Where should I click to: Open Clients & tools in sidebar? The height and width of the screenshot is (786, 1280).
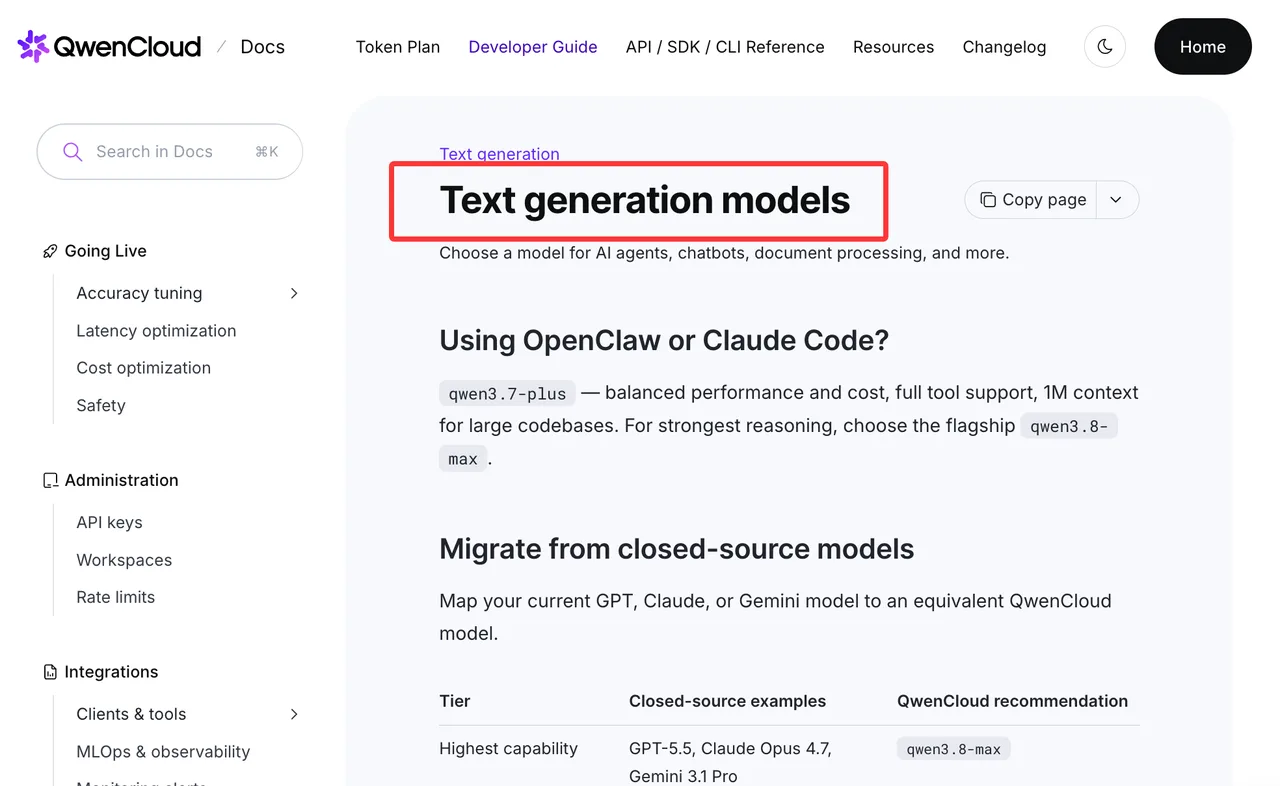[131, 714]
